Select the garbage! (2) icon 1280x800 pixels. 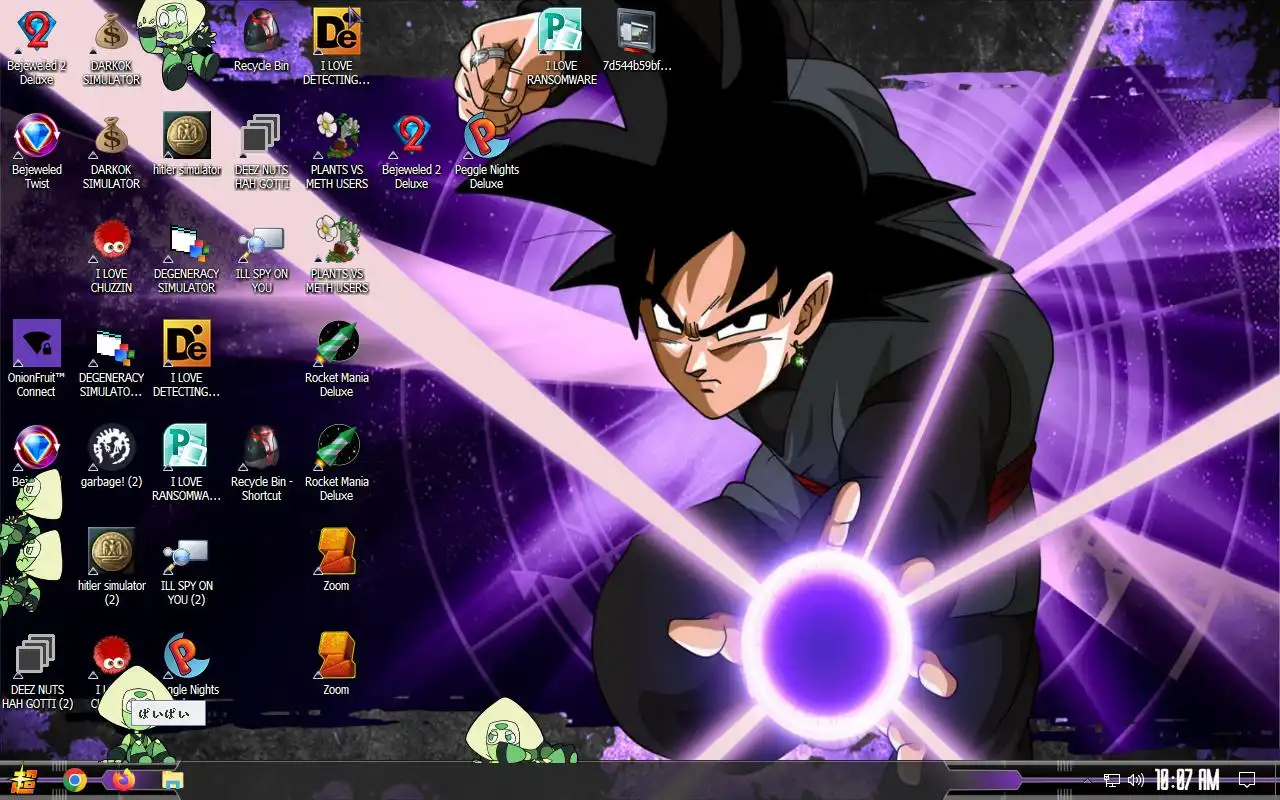tap(111, 449)
